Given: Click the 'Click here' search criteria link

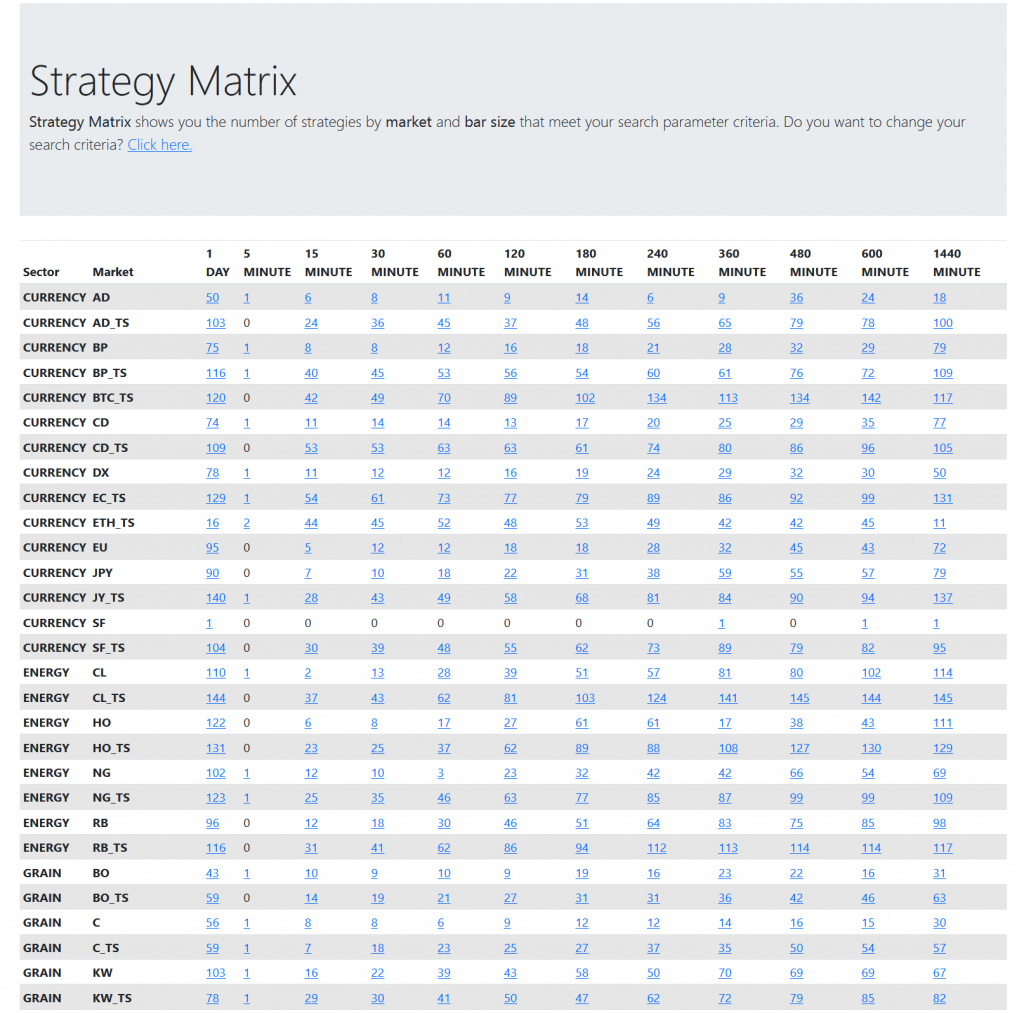Looking at the screenshot, I should pos(159,145).
